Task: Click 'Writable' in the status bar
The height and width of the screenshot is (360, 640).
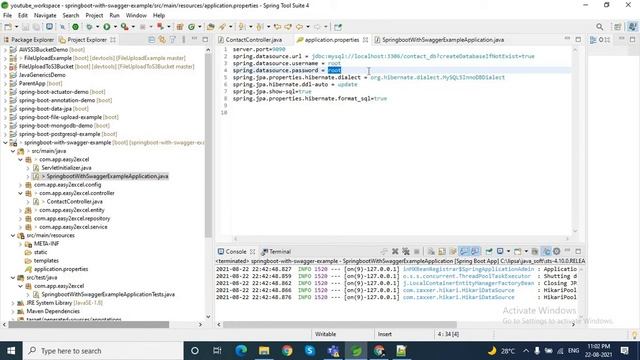Action: 325,334
